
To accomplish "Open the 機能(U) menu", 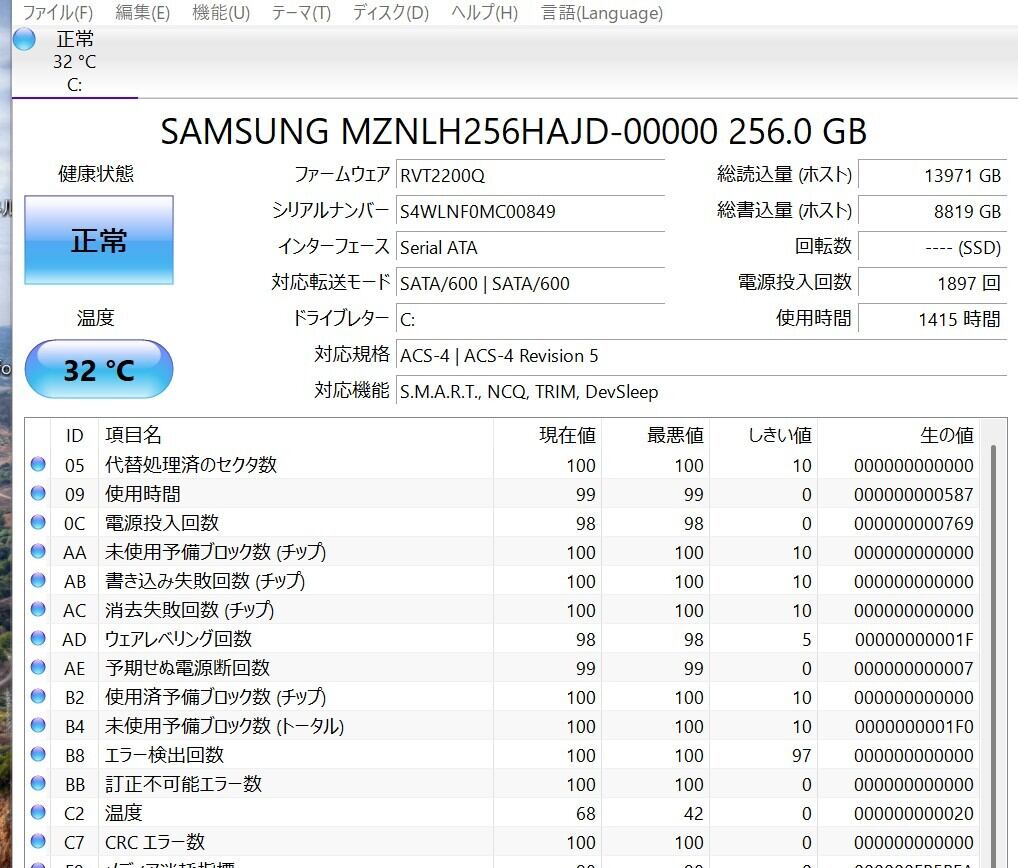I will pos(220,13).
